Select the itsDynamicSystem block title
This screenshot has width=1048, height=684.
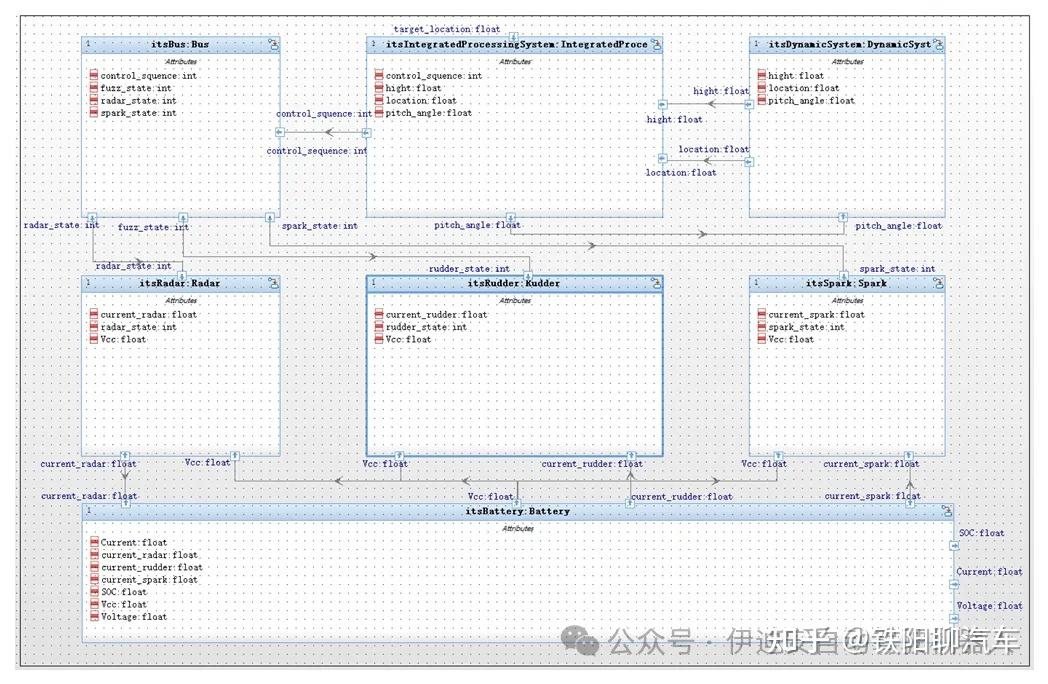(x=849, y=45)
